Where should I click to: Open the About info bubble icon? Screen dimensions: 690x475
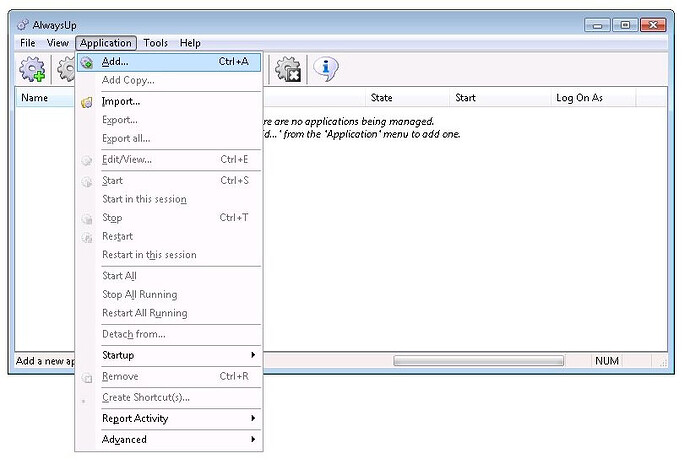click(x=326, y=69)
